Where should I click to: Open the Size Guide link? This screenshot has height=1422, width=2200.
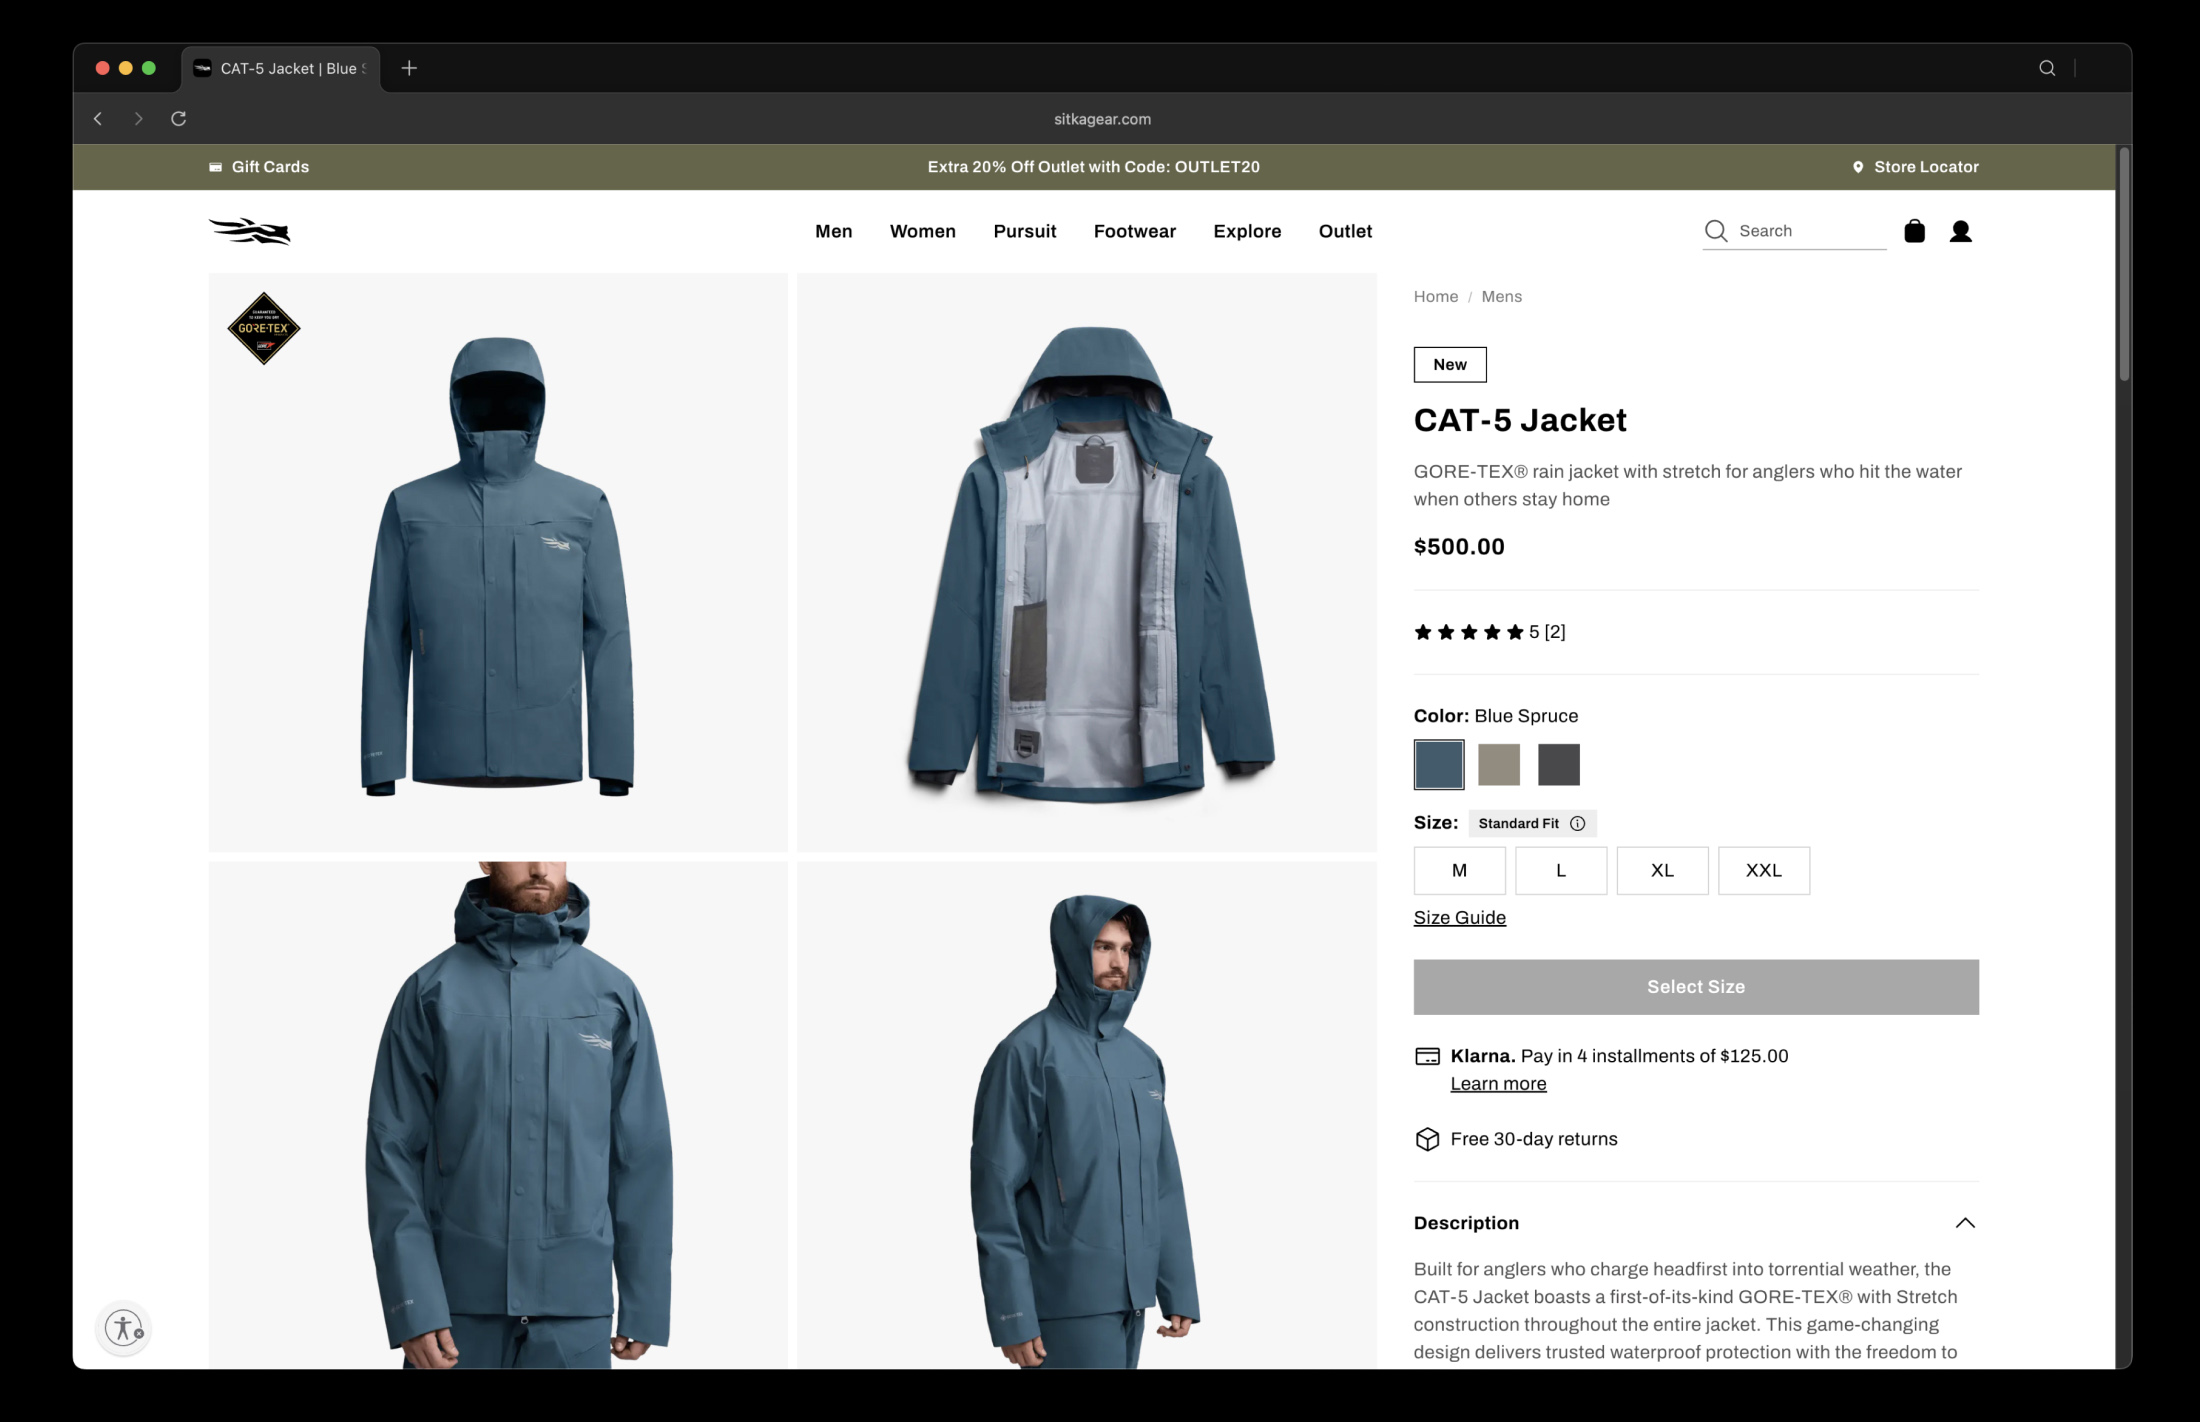click(1459, 917)
